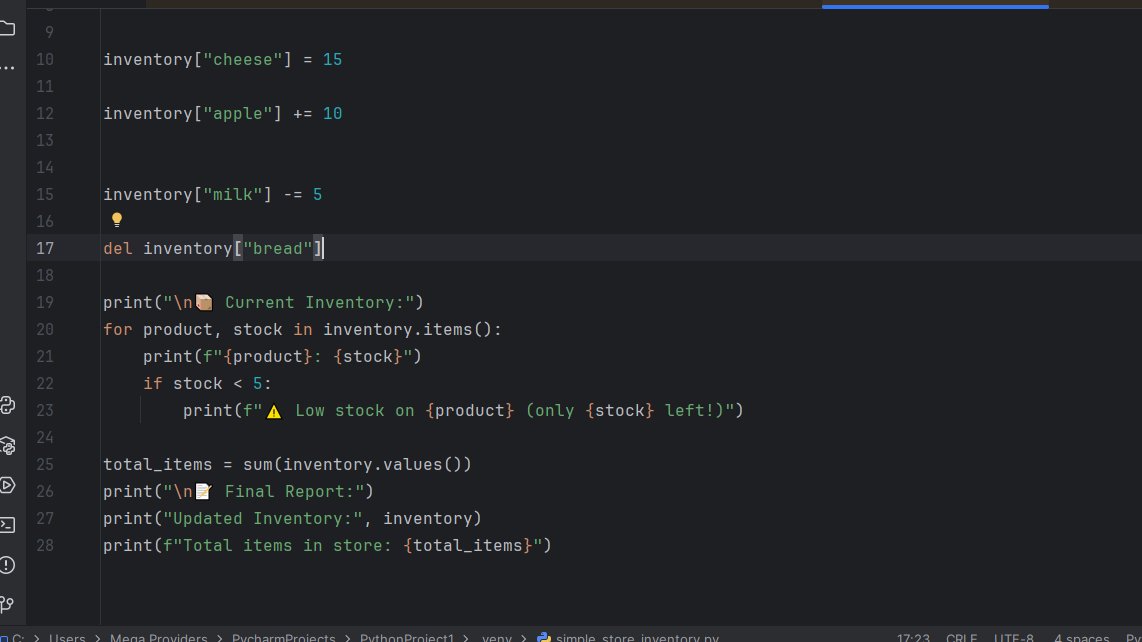This screenshot has height=642, width=1142.
Task: Click the blue progress bar at the top
Action: [x=934, y=6]
